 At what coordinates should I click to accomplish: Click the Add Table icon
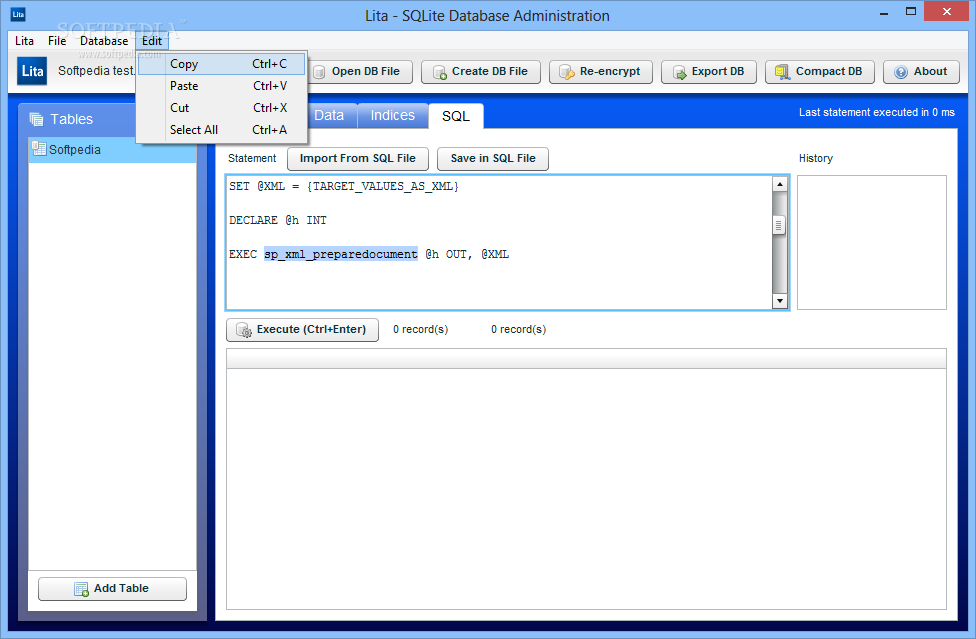click(82, 589)
